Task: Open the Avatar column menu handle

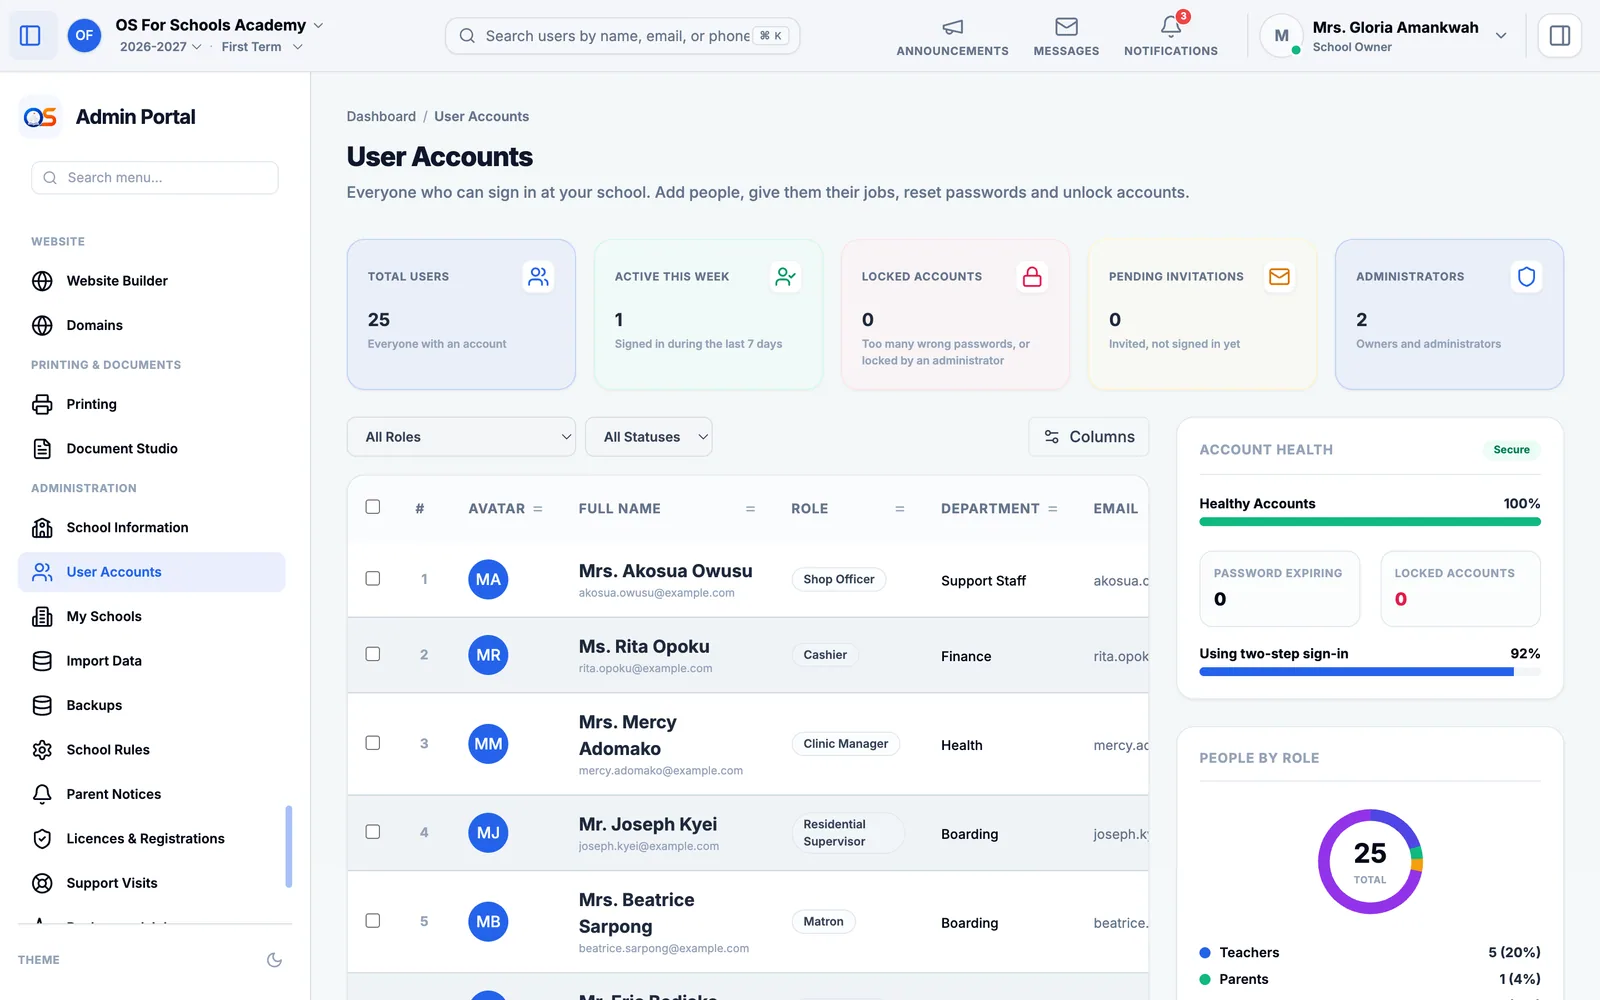Action: 538,509
